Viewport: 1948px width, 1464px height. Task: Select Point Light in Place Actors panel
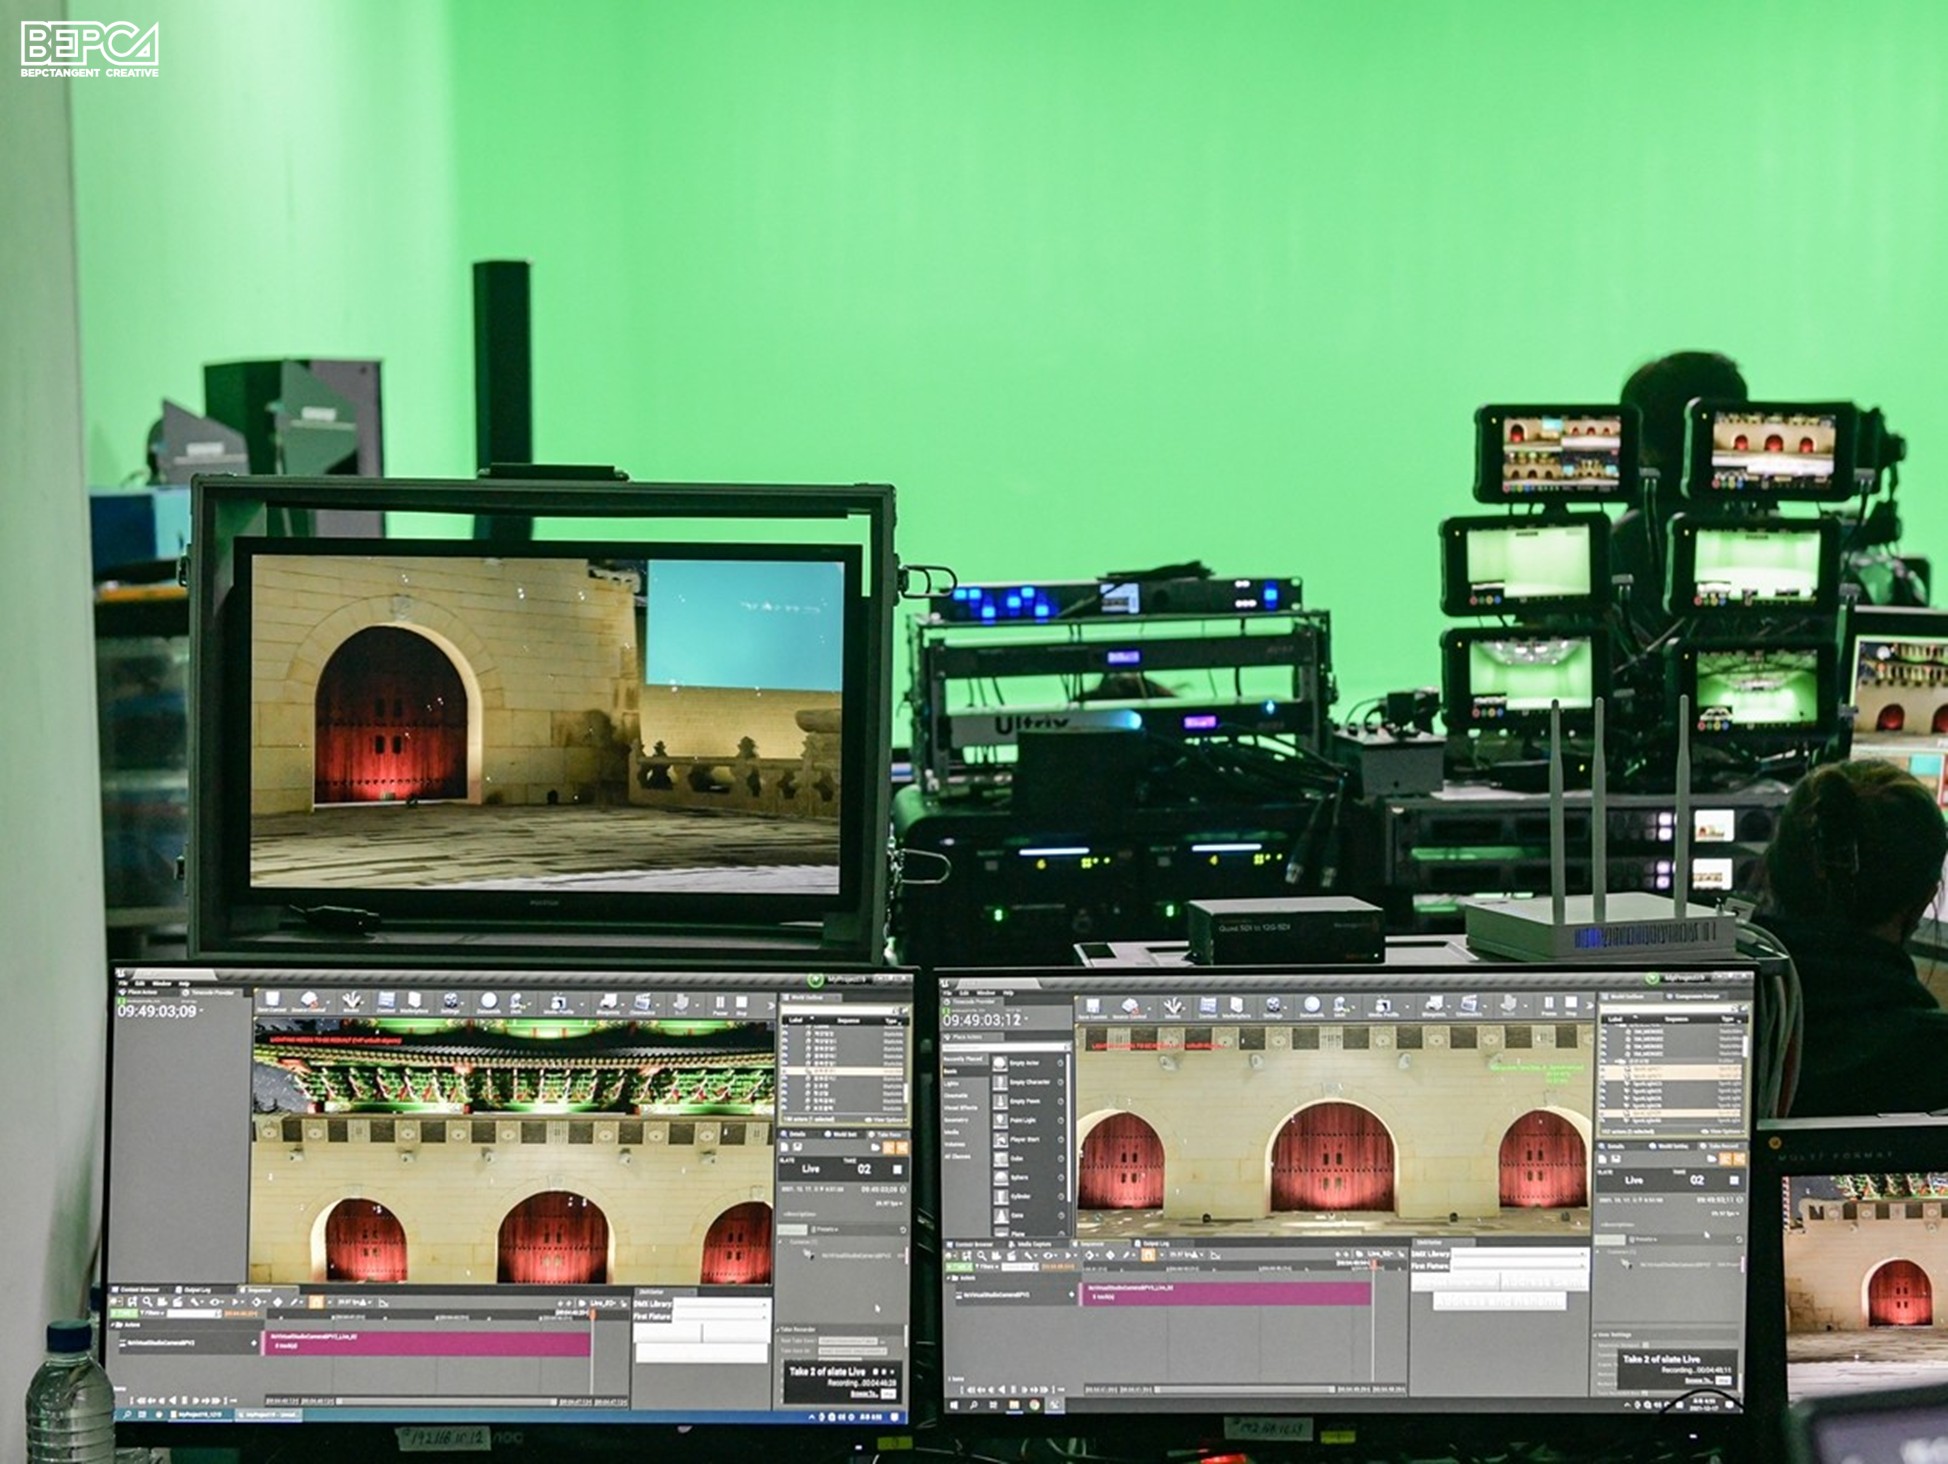tap(1022, 1120)
